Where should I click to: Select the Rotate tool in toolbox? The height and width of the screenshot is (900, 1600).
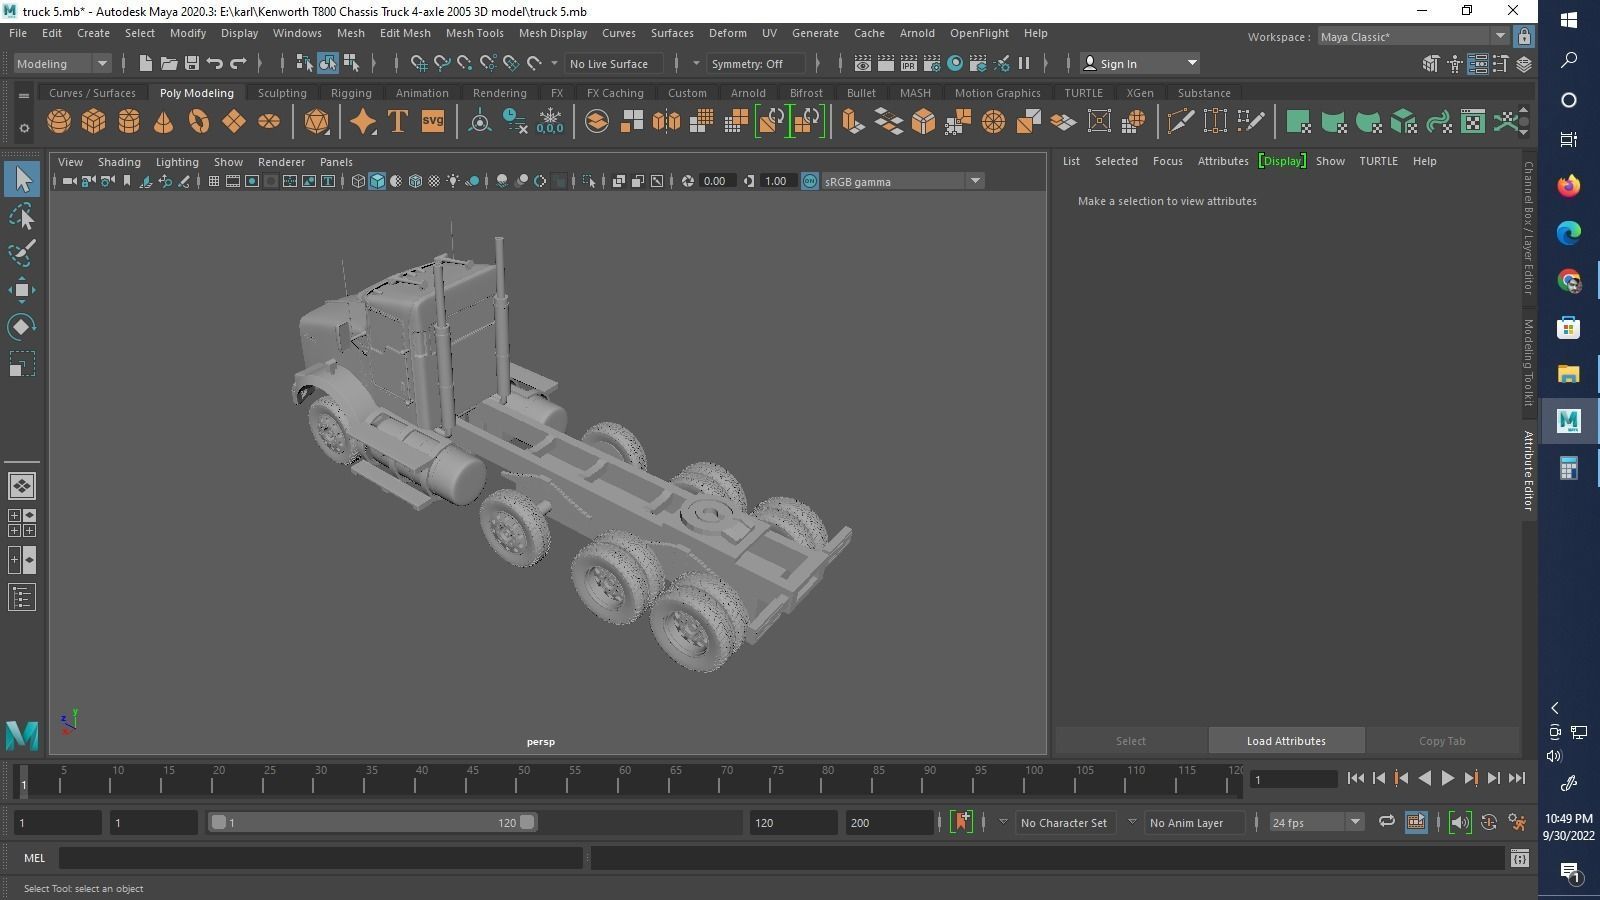[x=22, y=327]
